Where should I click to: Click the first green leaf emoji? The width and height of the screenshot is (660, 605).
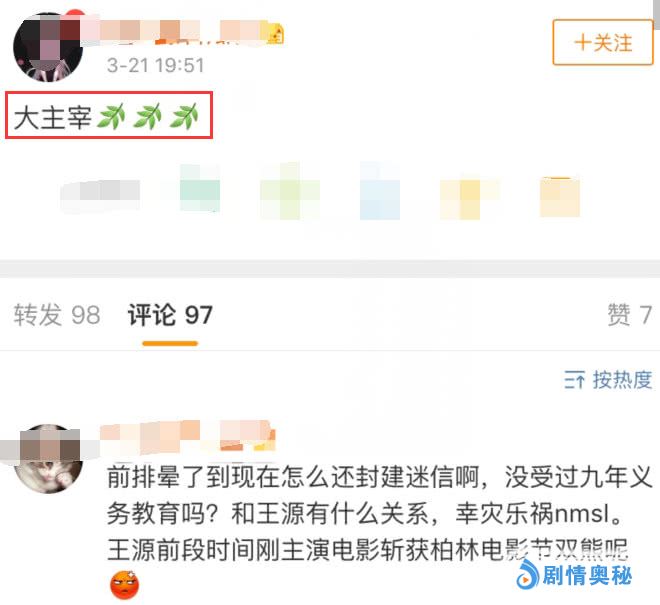[111, 117]
